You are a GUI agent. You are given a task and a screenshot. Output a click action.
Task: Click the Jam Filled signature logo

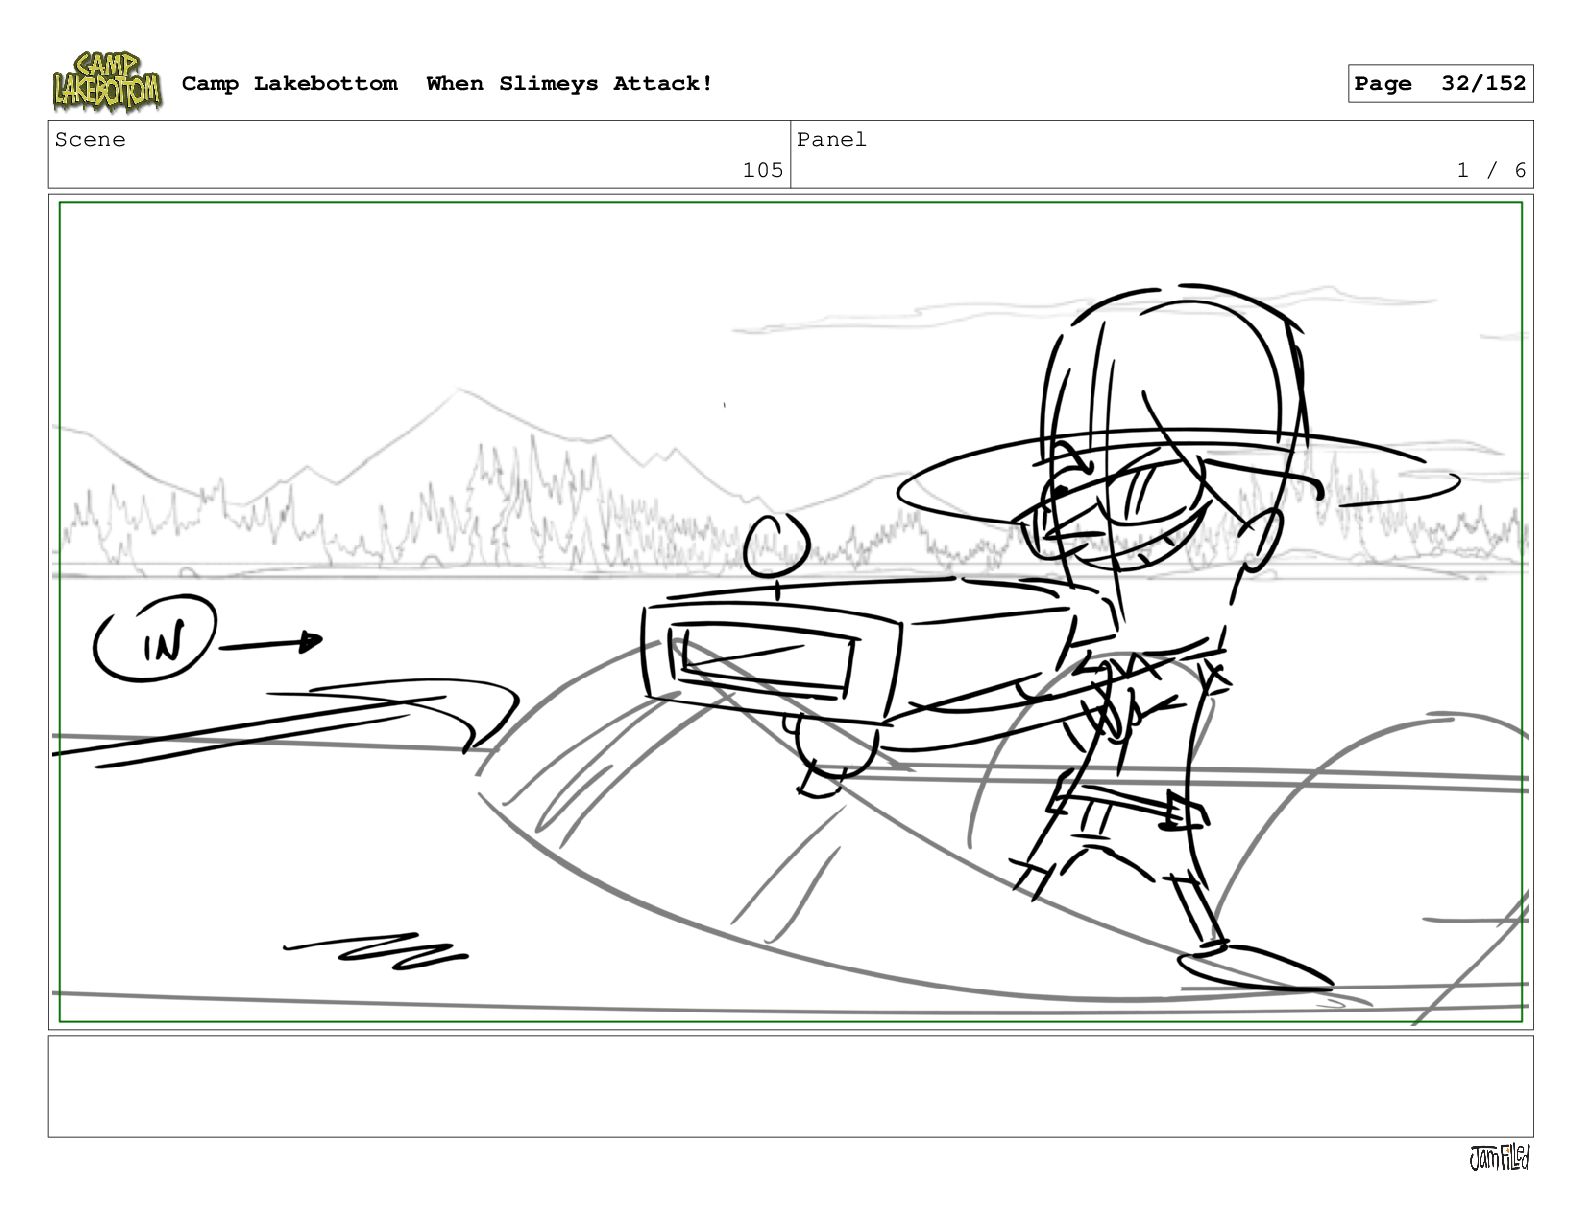(x=1499, y=1158)
